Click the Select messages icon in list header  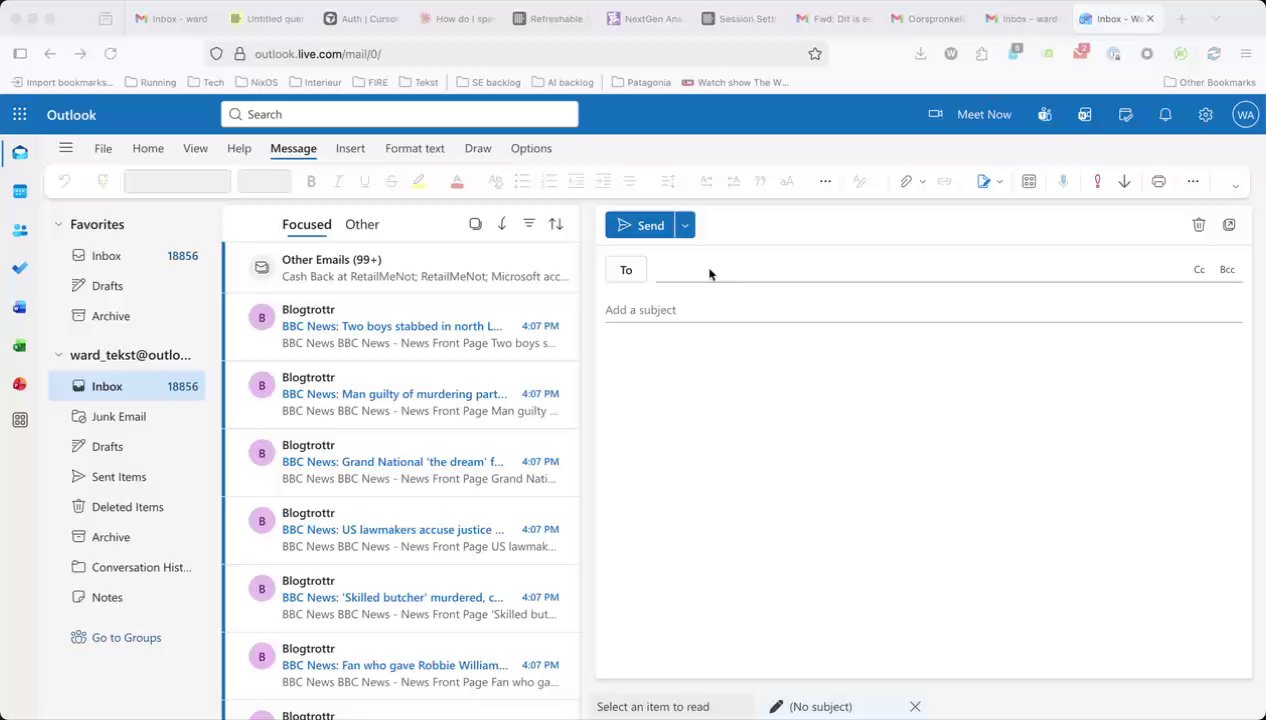[x=475, y=224]
